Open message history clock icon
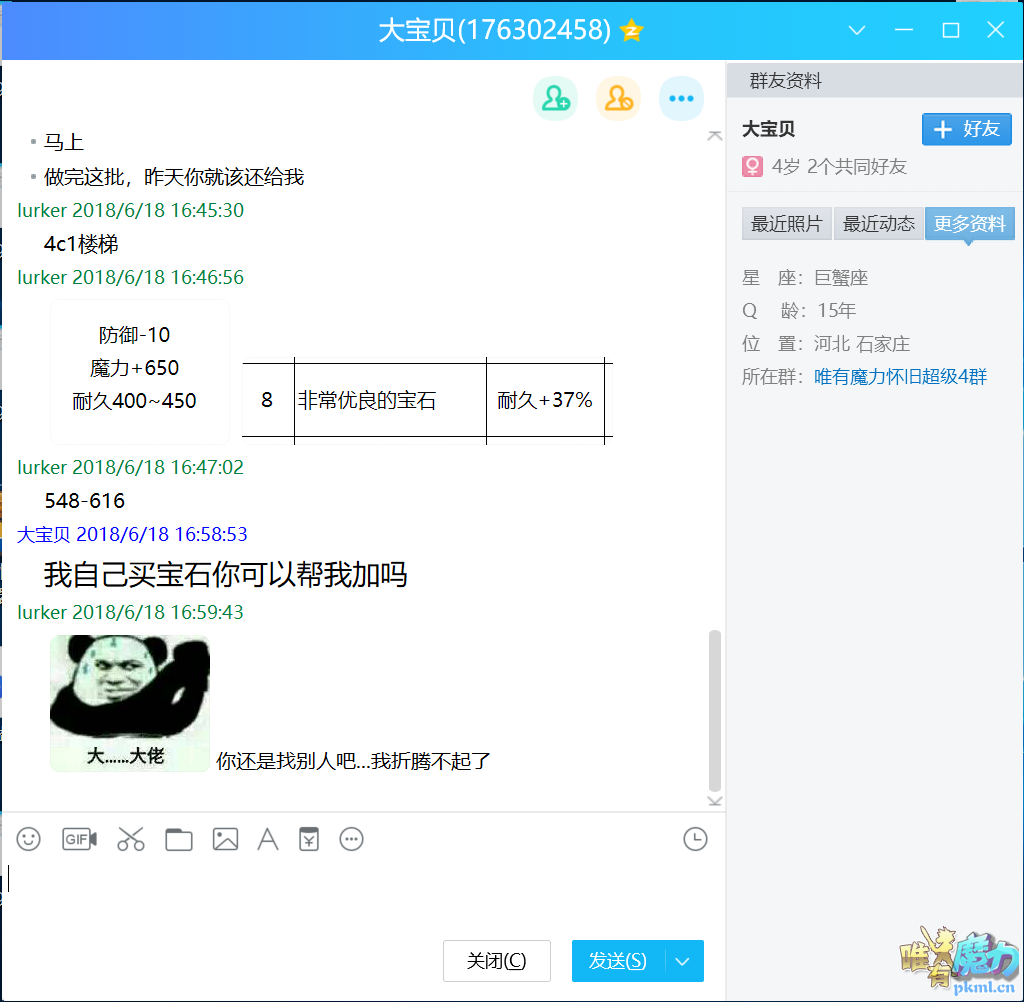Viewport: 1024px width, 1002px height. [695, 839]
